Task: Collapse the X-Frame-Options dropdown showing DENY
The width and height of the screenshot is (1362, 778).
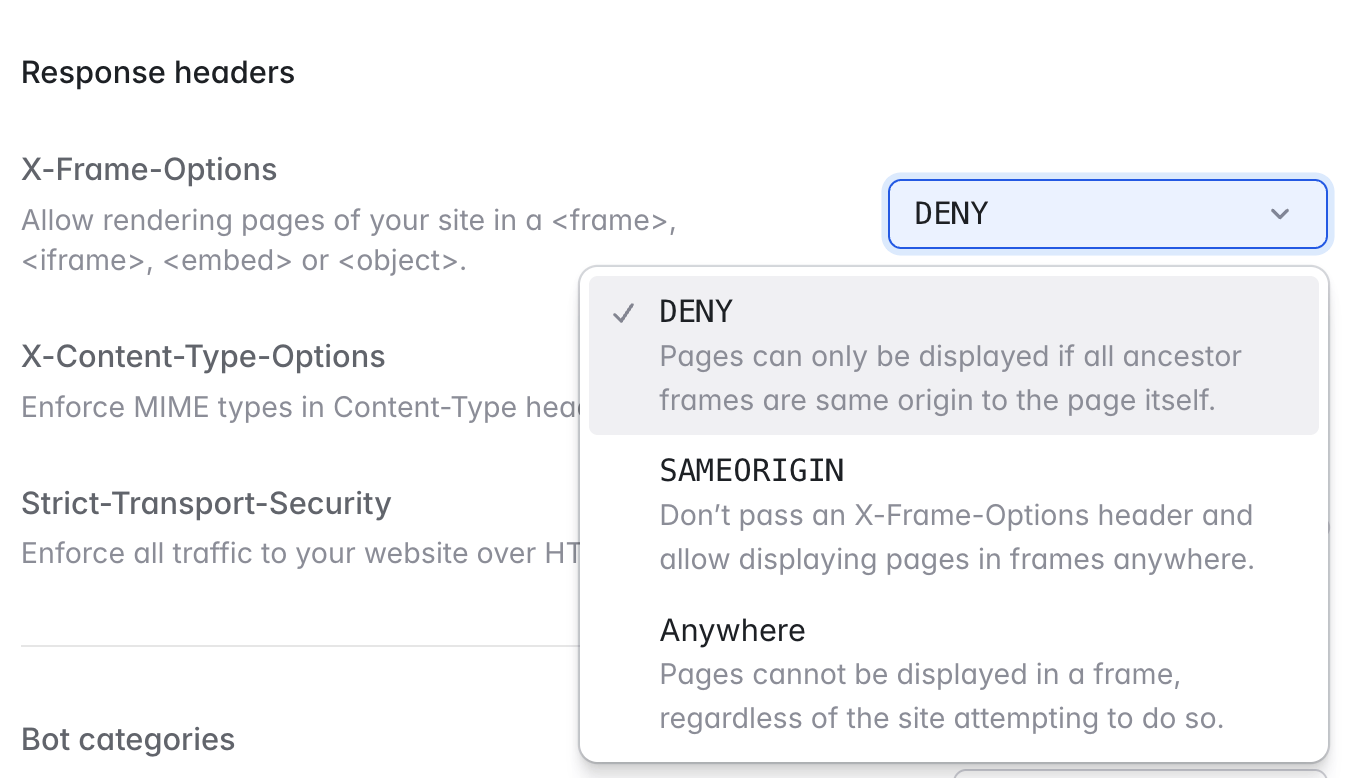Action: [1108, 214]
